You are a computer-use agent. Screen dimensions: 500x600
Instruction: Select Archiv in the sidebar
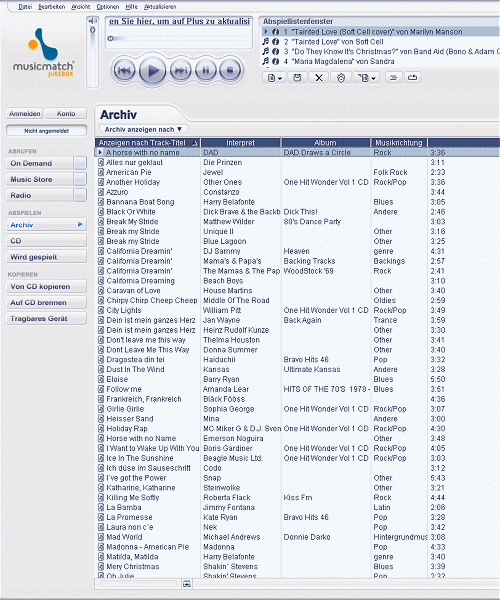tap(46, 225)
